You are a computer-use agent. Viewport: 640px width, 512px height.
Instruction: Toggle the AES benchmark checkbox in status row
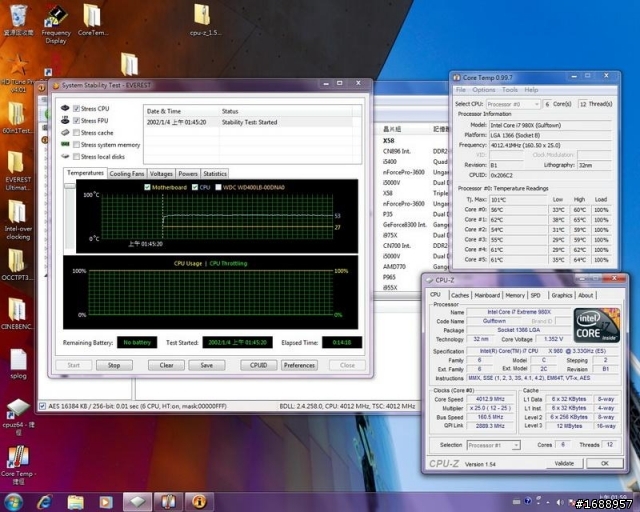pyautogui.click(x=42, y=406)
